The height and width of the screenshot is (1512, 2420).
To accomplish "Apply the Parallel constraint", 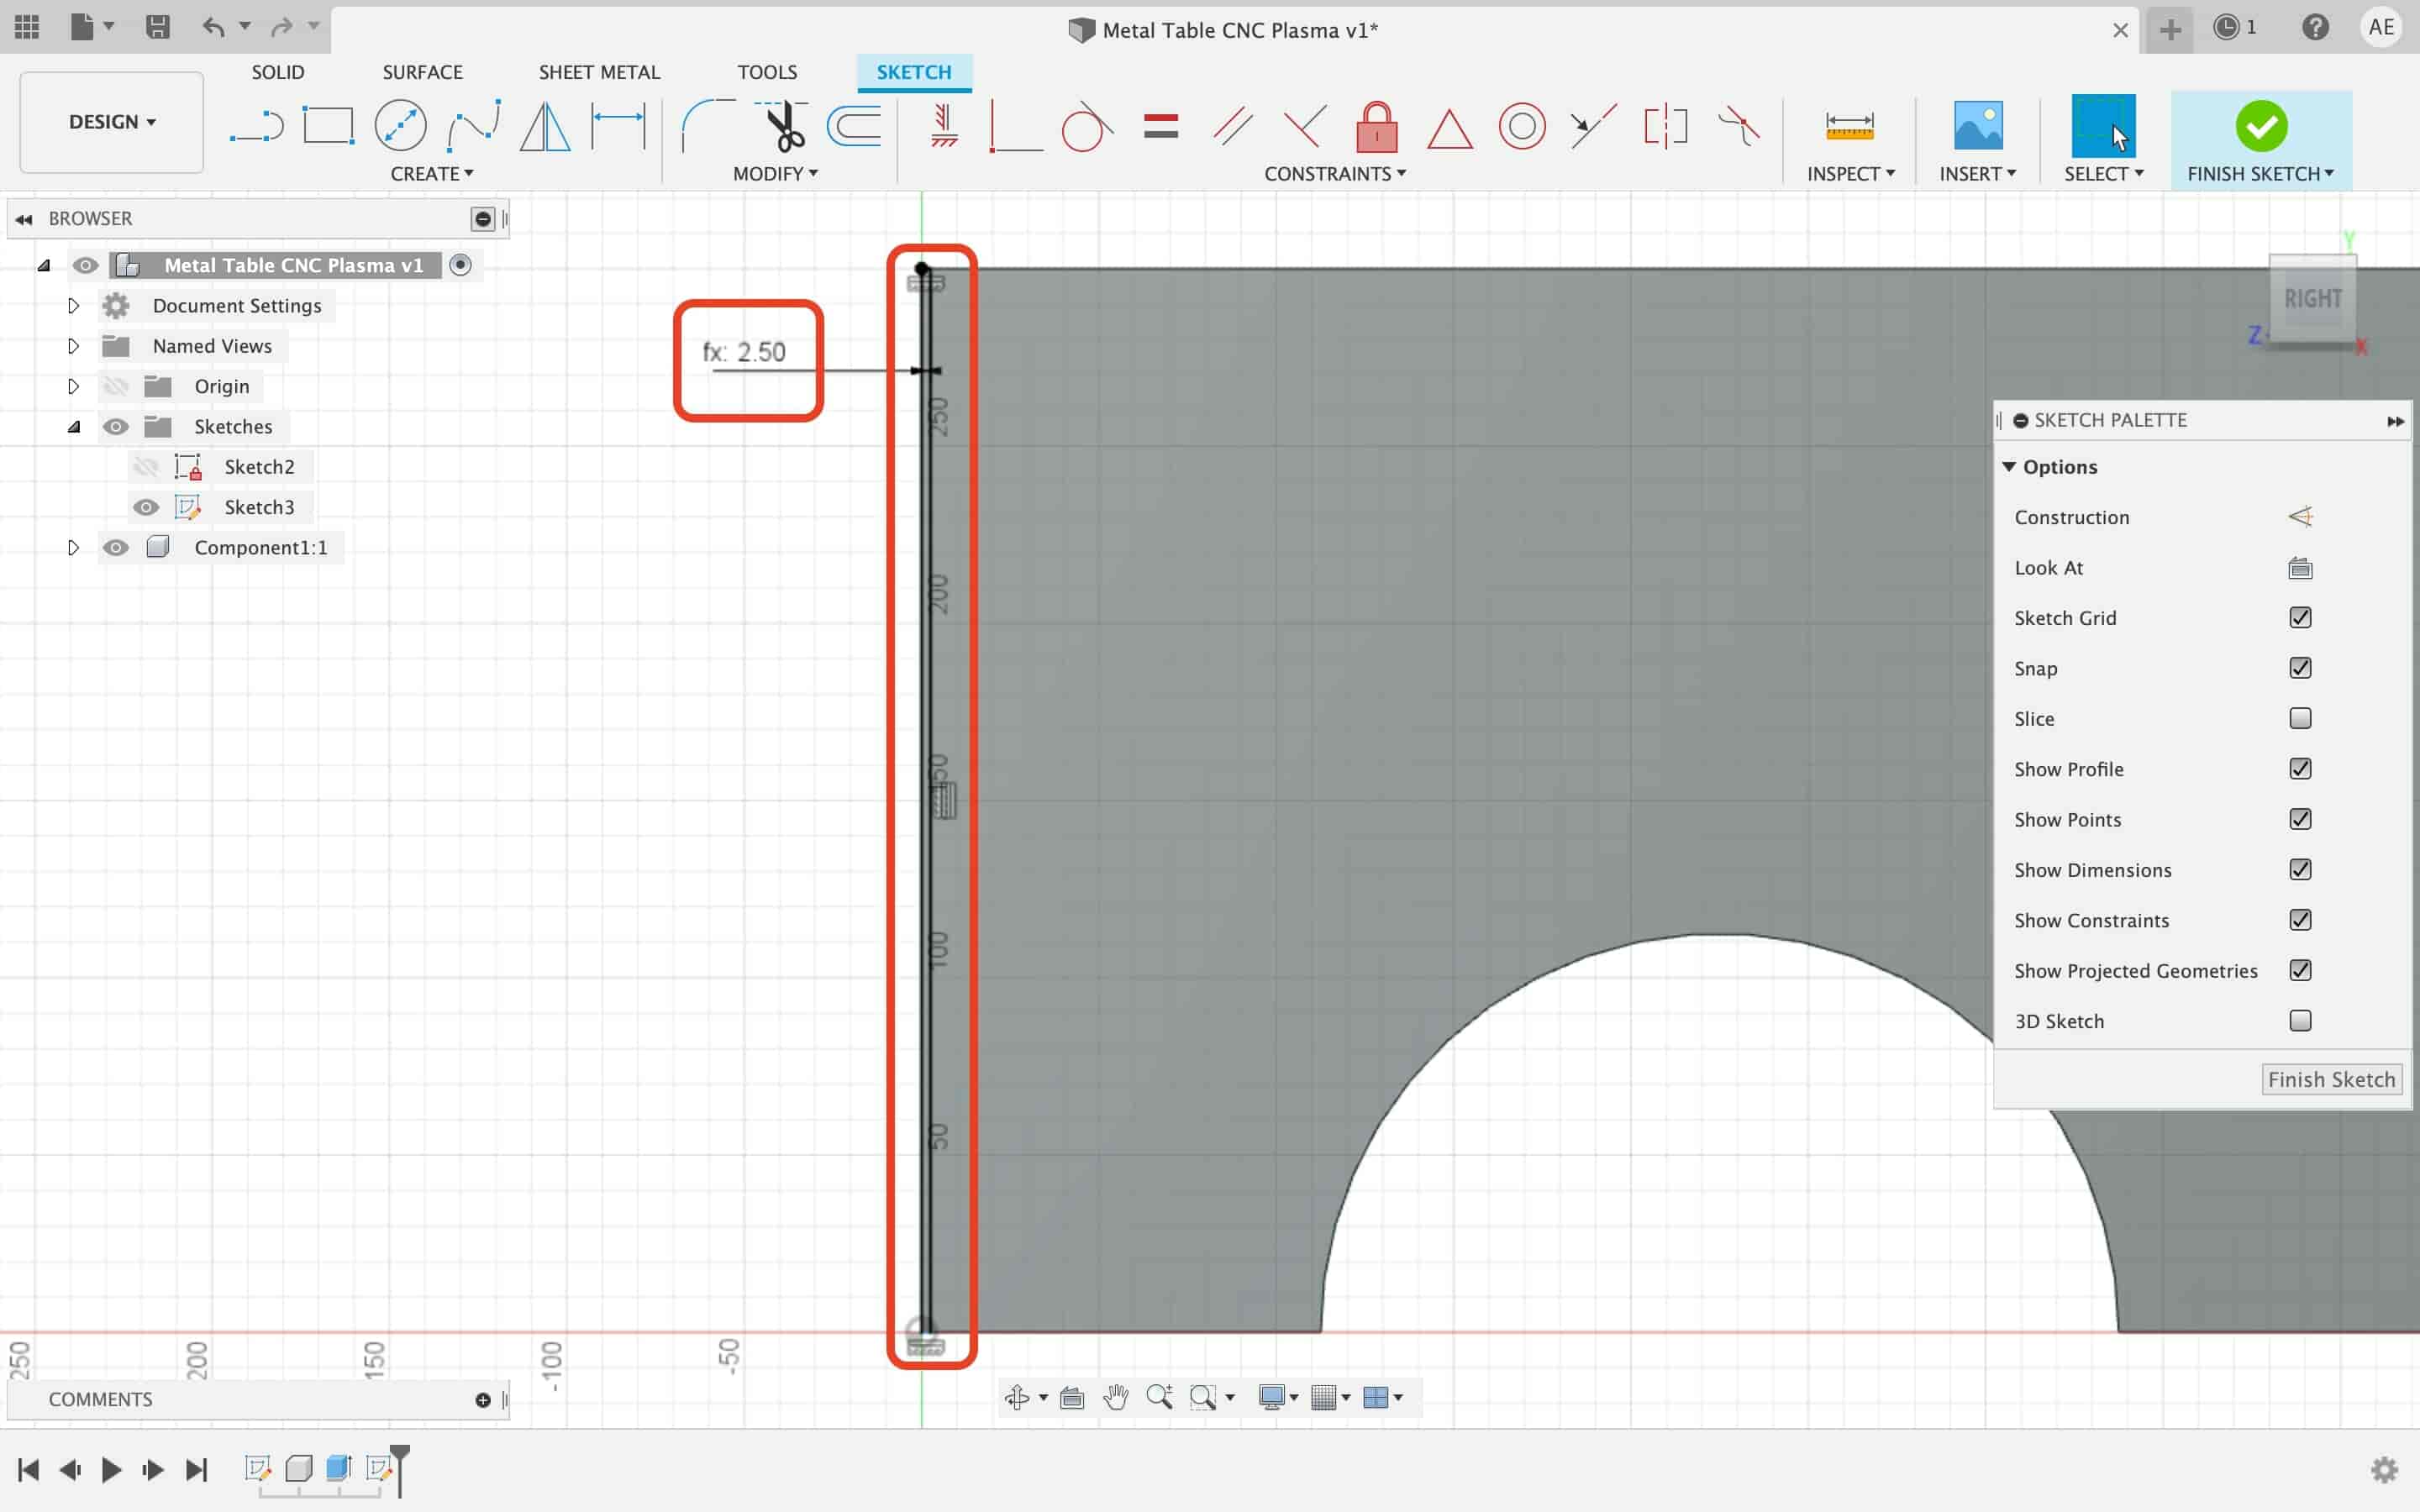I will click(x=1232, y=126).
